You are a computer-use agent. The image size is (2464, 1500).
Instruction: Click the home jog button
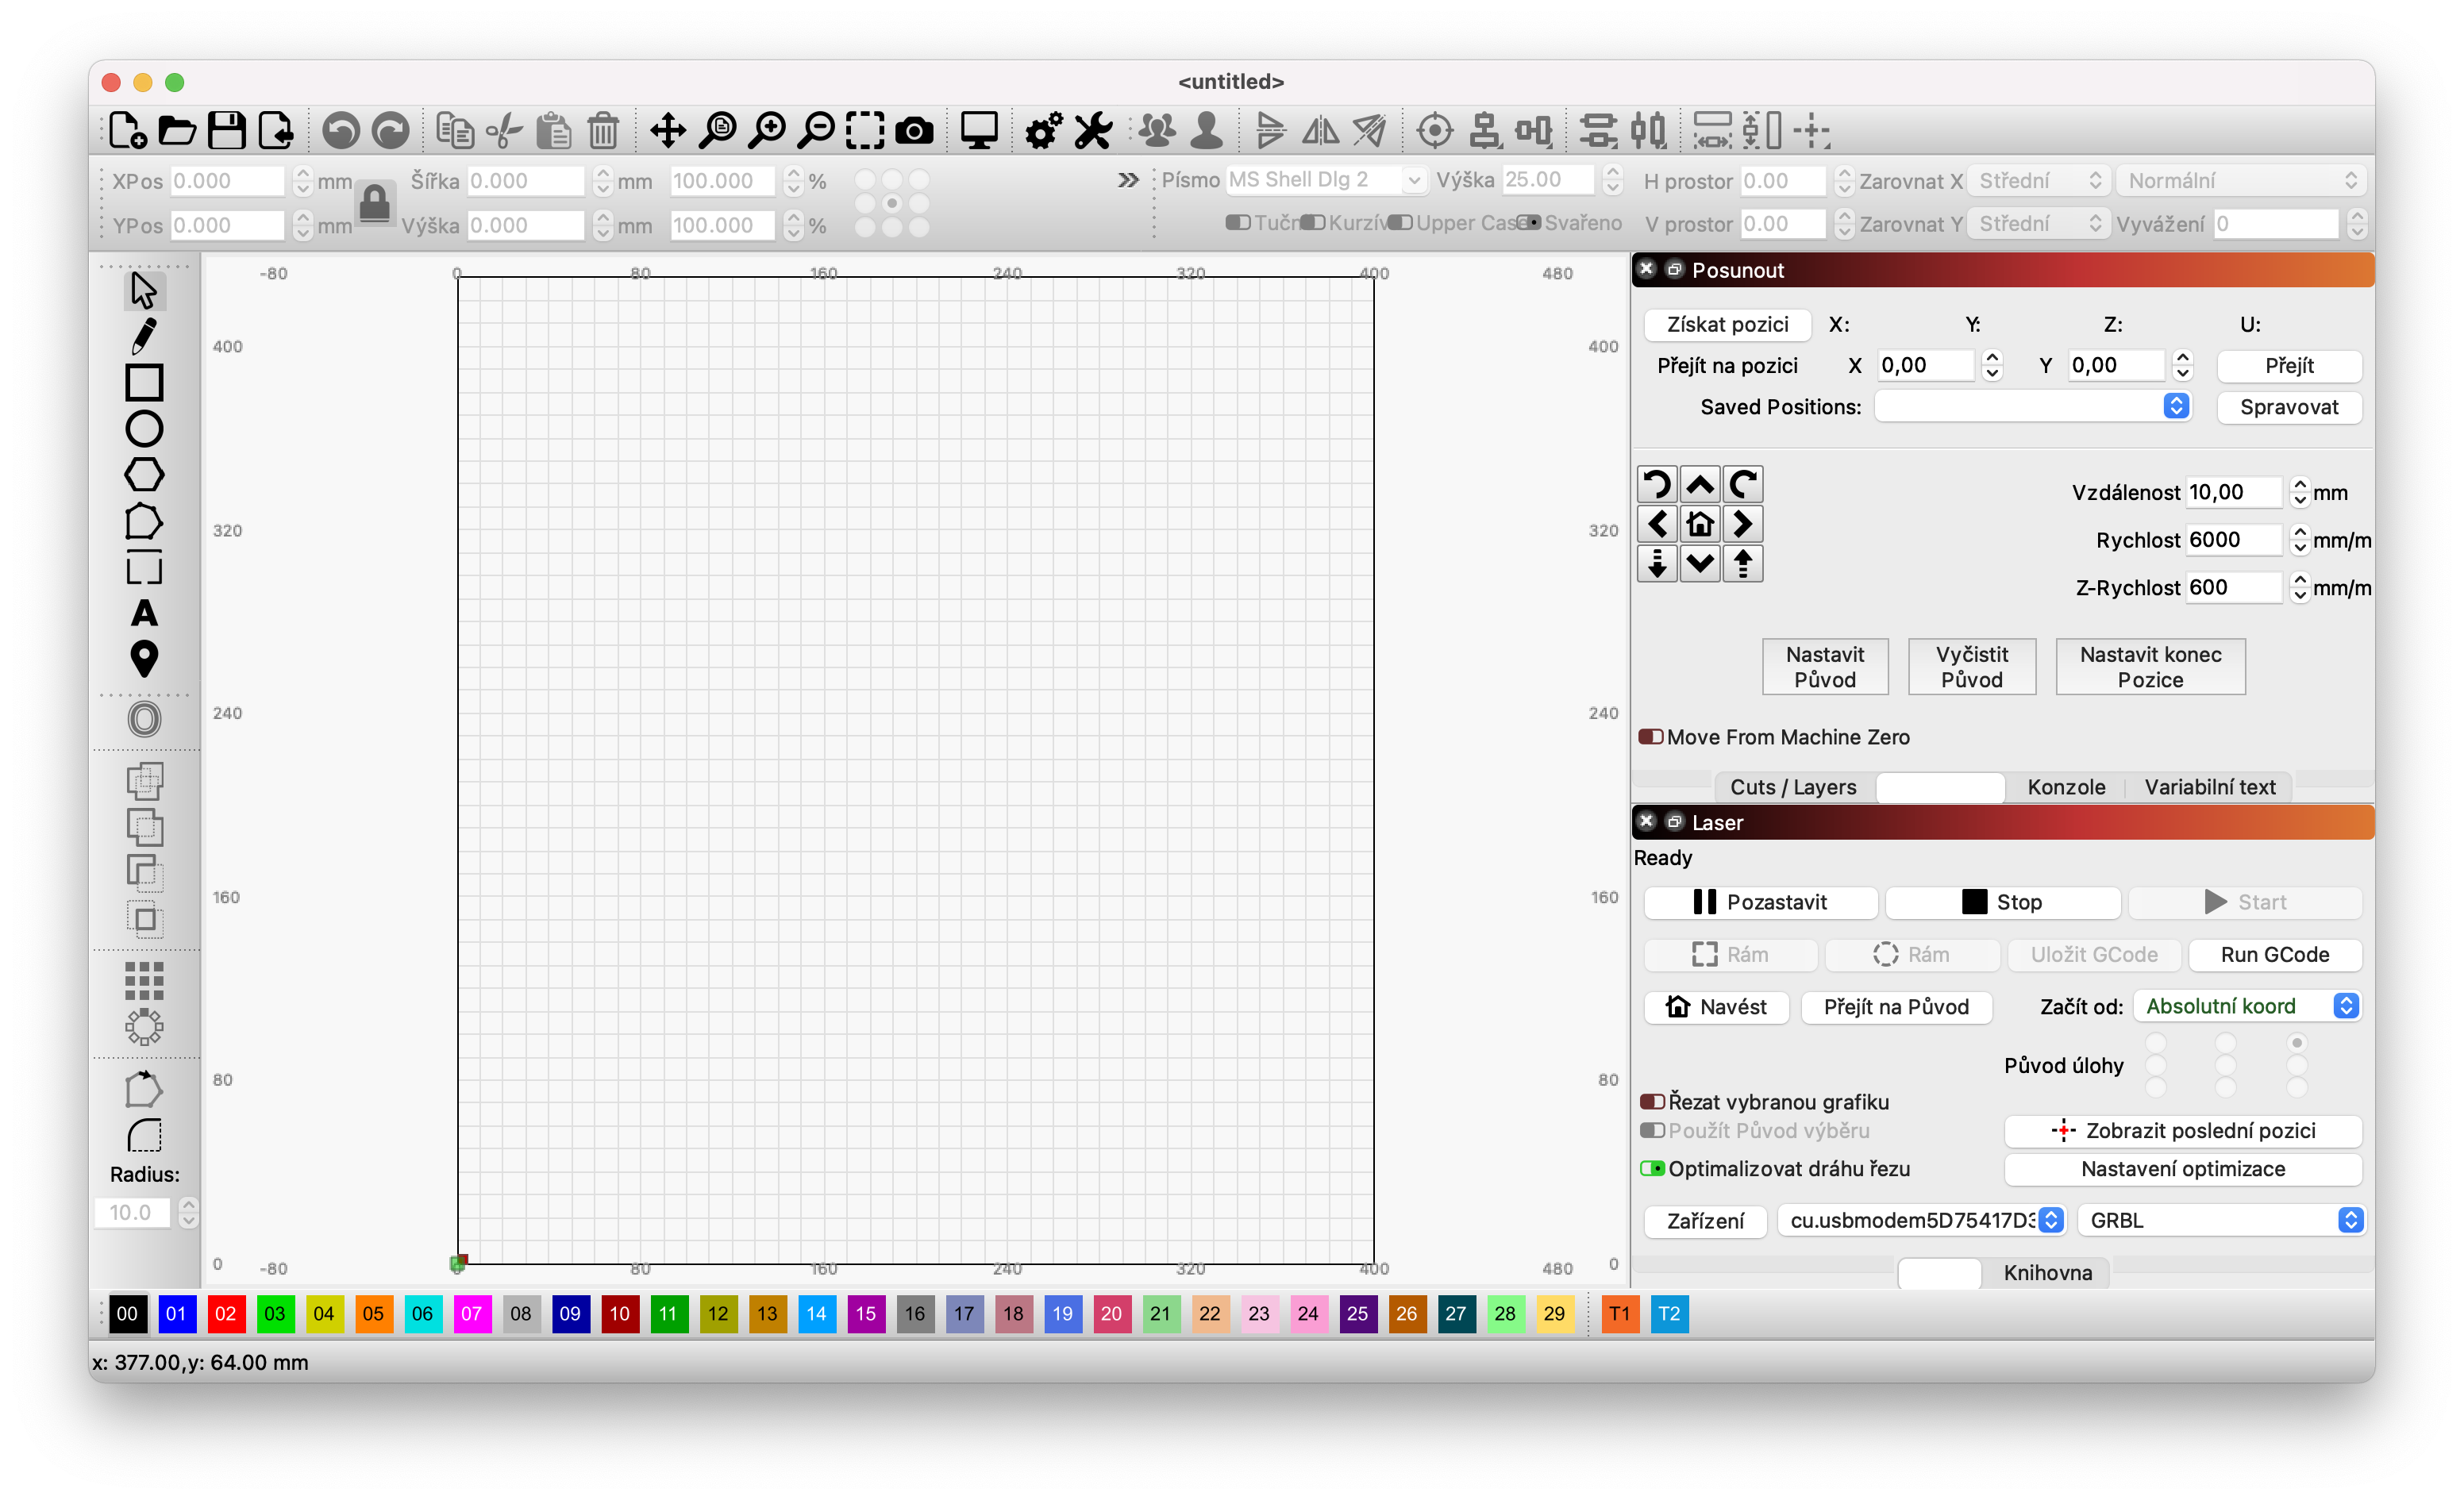(1700, 524)
